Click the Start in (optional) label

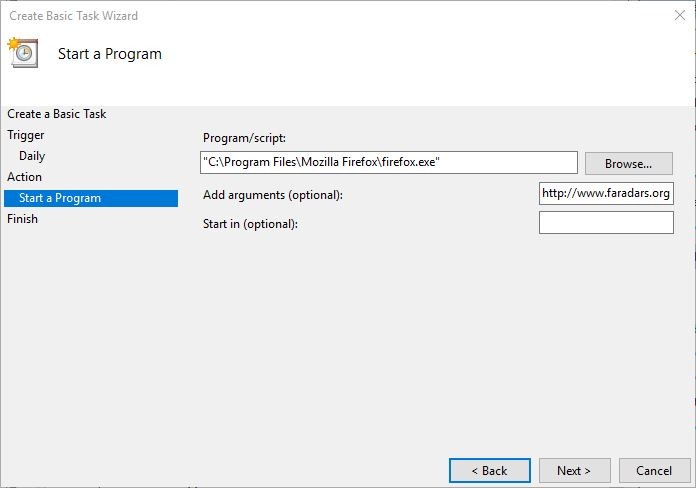(250, 224)
